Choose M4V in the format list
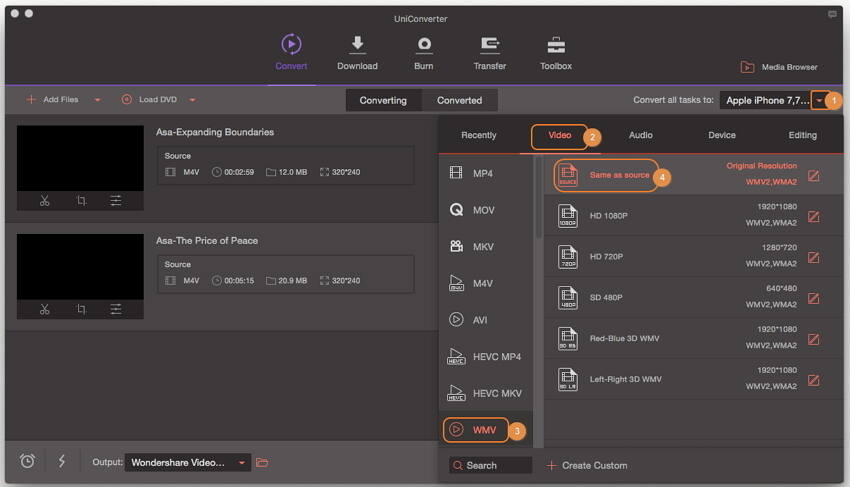 point(486,283)
